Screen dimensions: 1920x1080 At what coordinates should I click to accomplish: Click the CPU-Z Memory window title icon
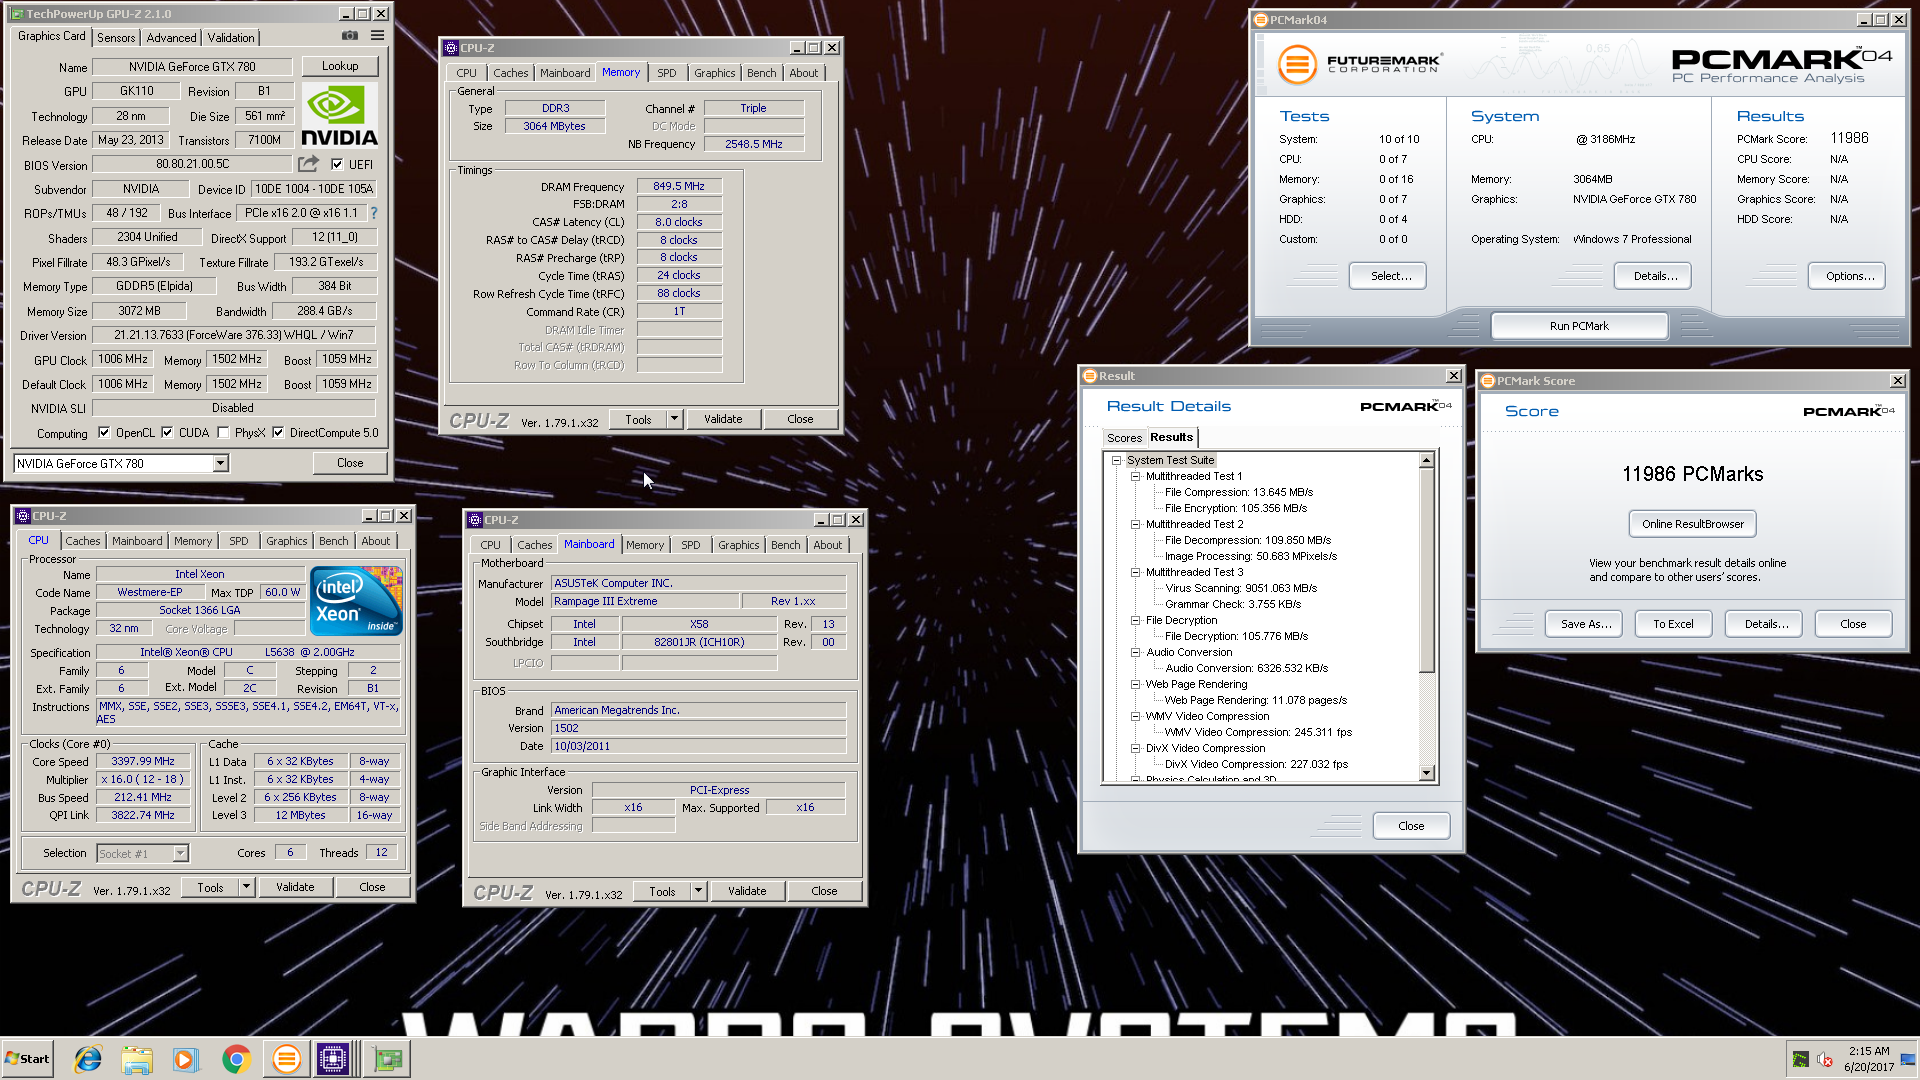tap(451, 48)
